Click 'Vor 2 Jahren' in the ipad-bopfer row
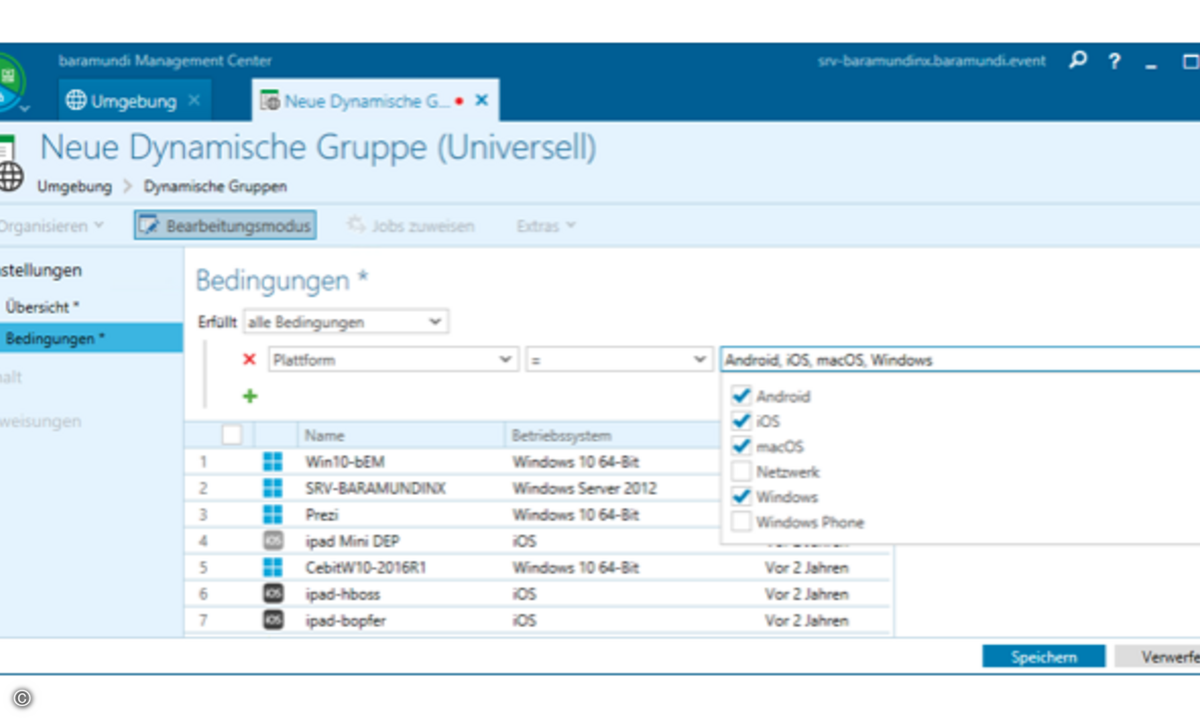 (806, 620)
